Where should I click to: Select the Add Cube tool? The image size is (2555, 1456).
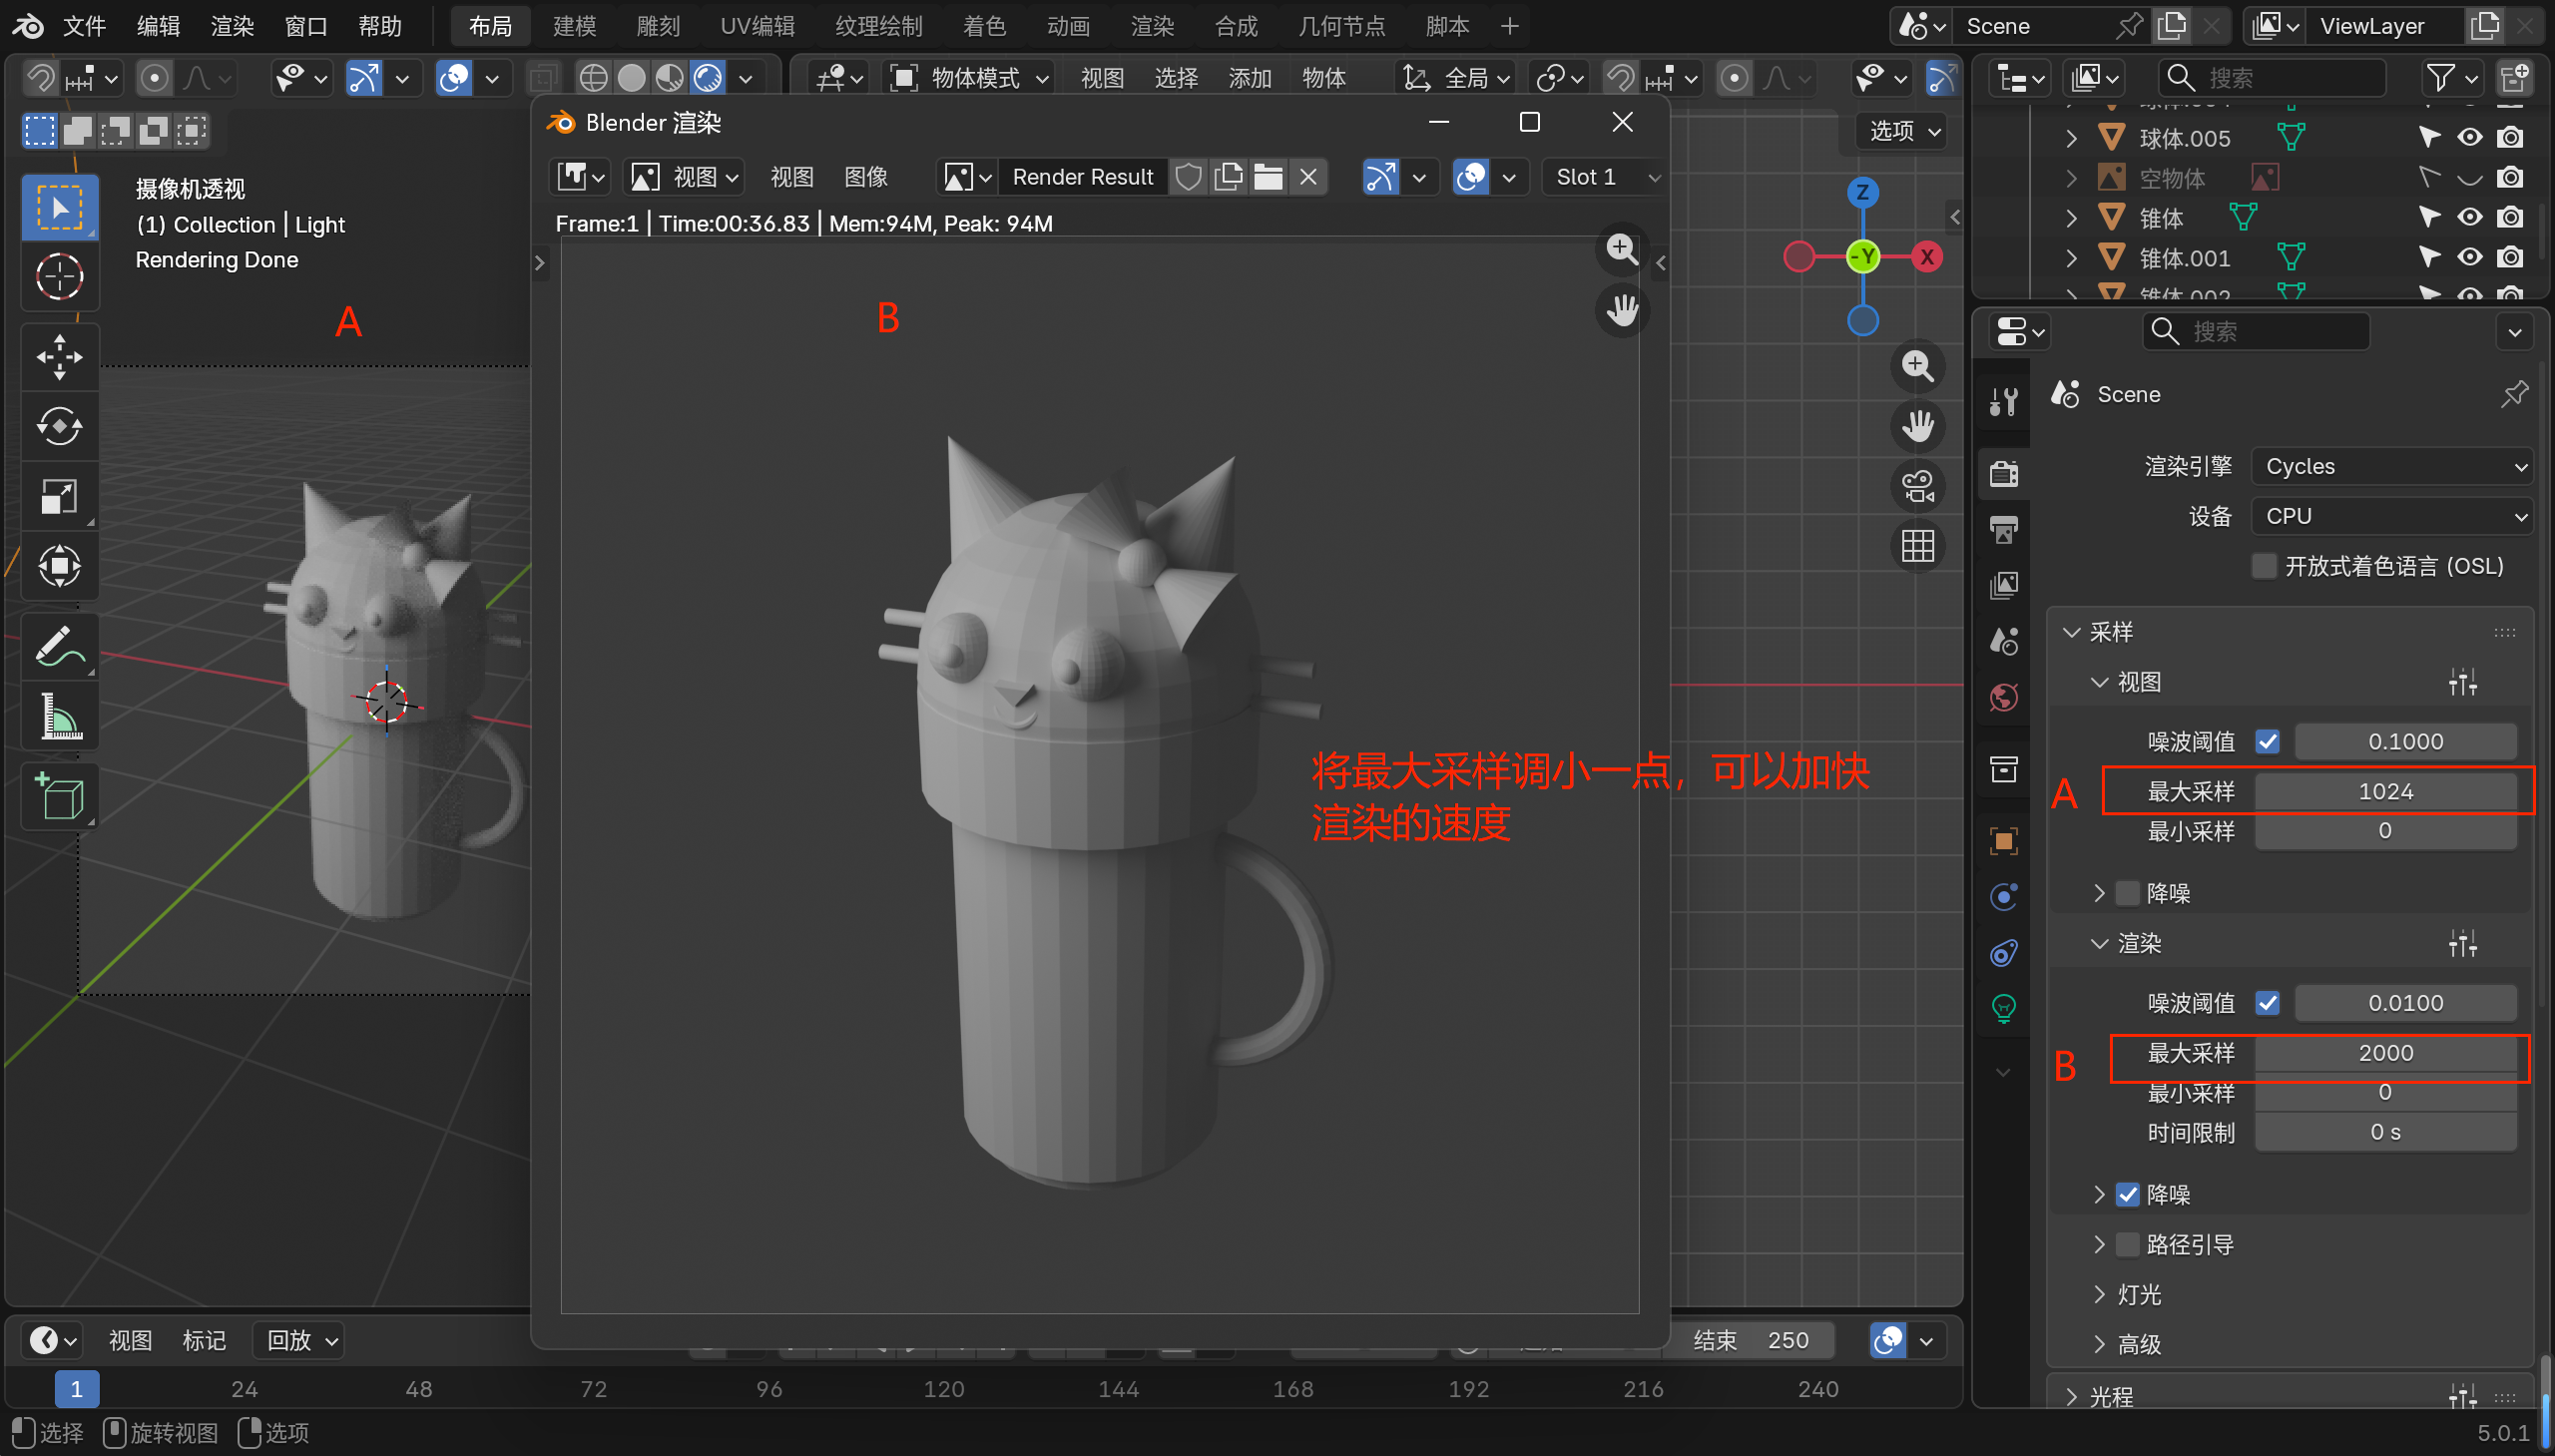[x=59, y=797]
